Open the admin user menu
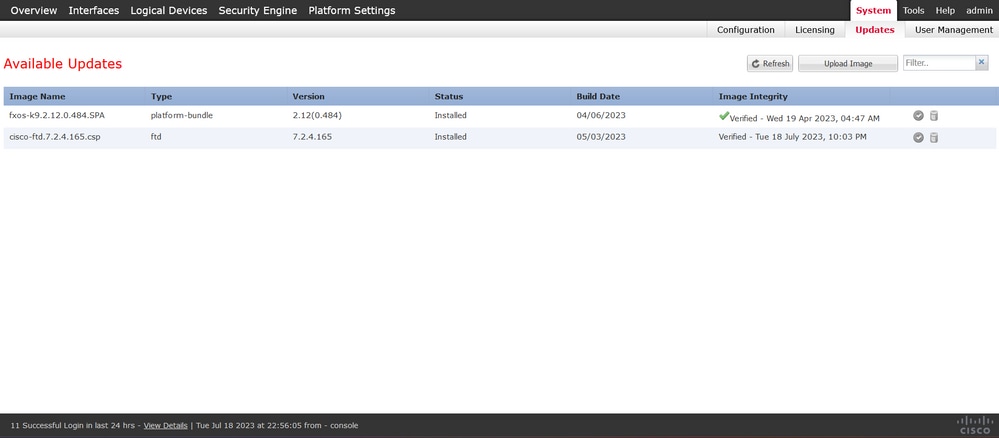999x438 pixels. tap(979, 10)
